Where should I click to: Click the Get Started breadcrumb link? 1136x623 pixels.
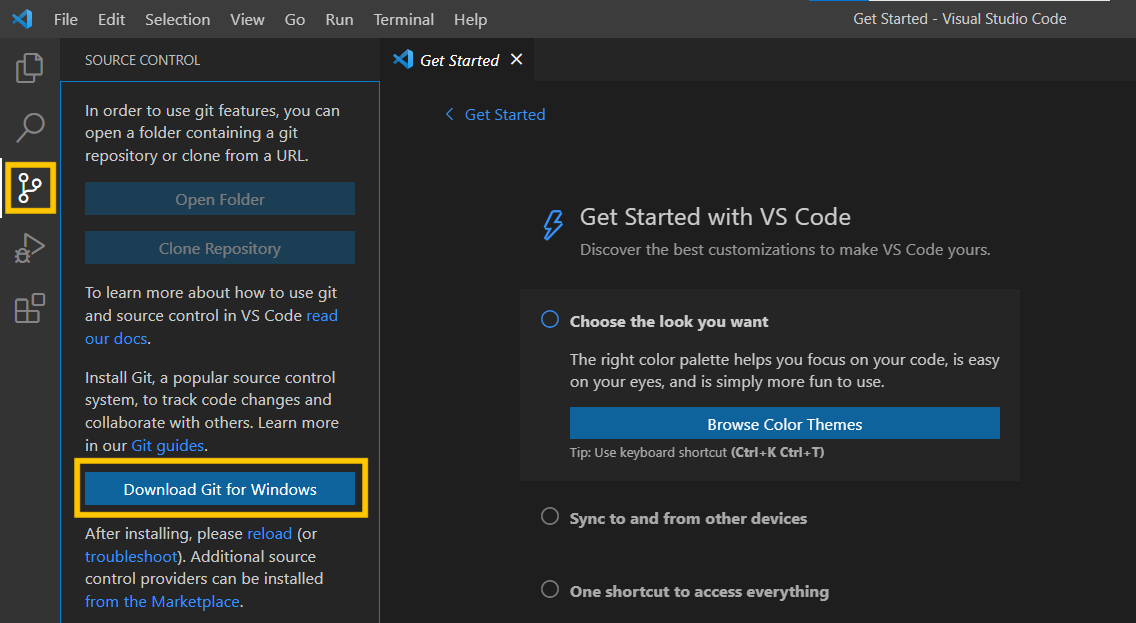click(505, 114)
